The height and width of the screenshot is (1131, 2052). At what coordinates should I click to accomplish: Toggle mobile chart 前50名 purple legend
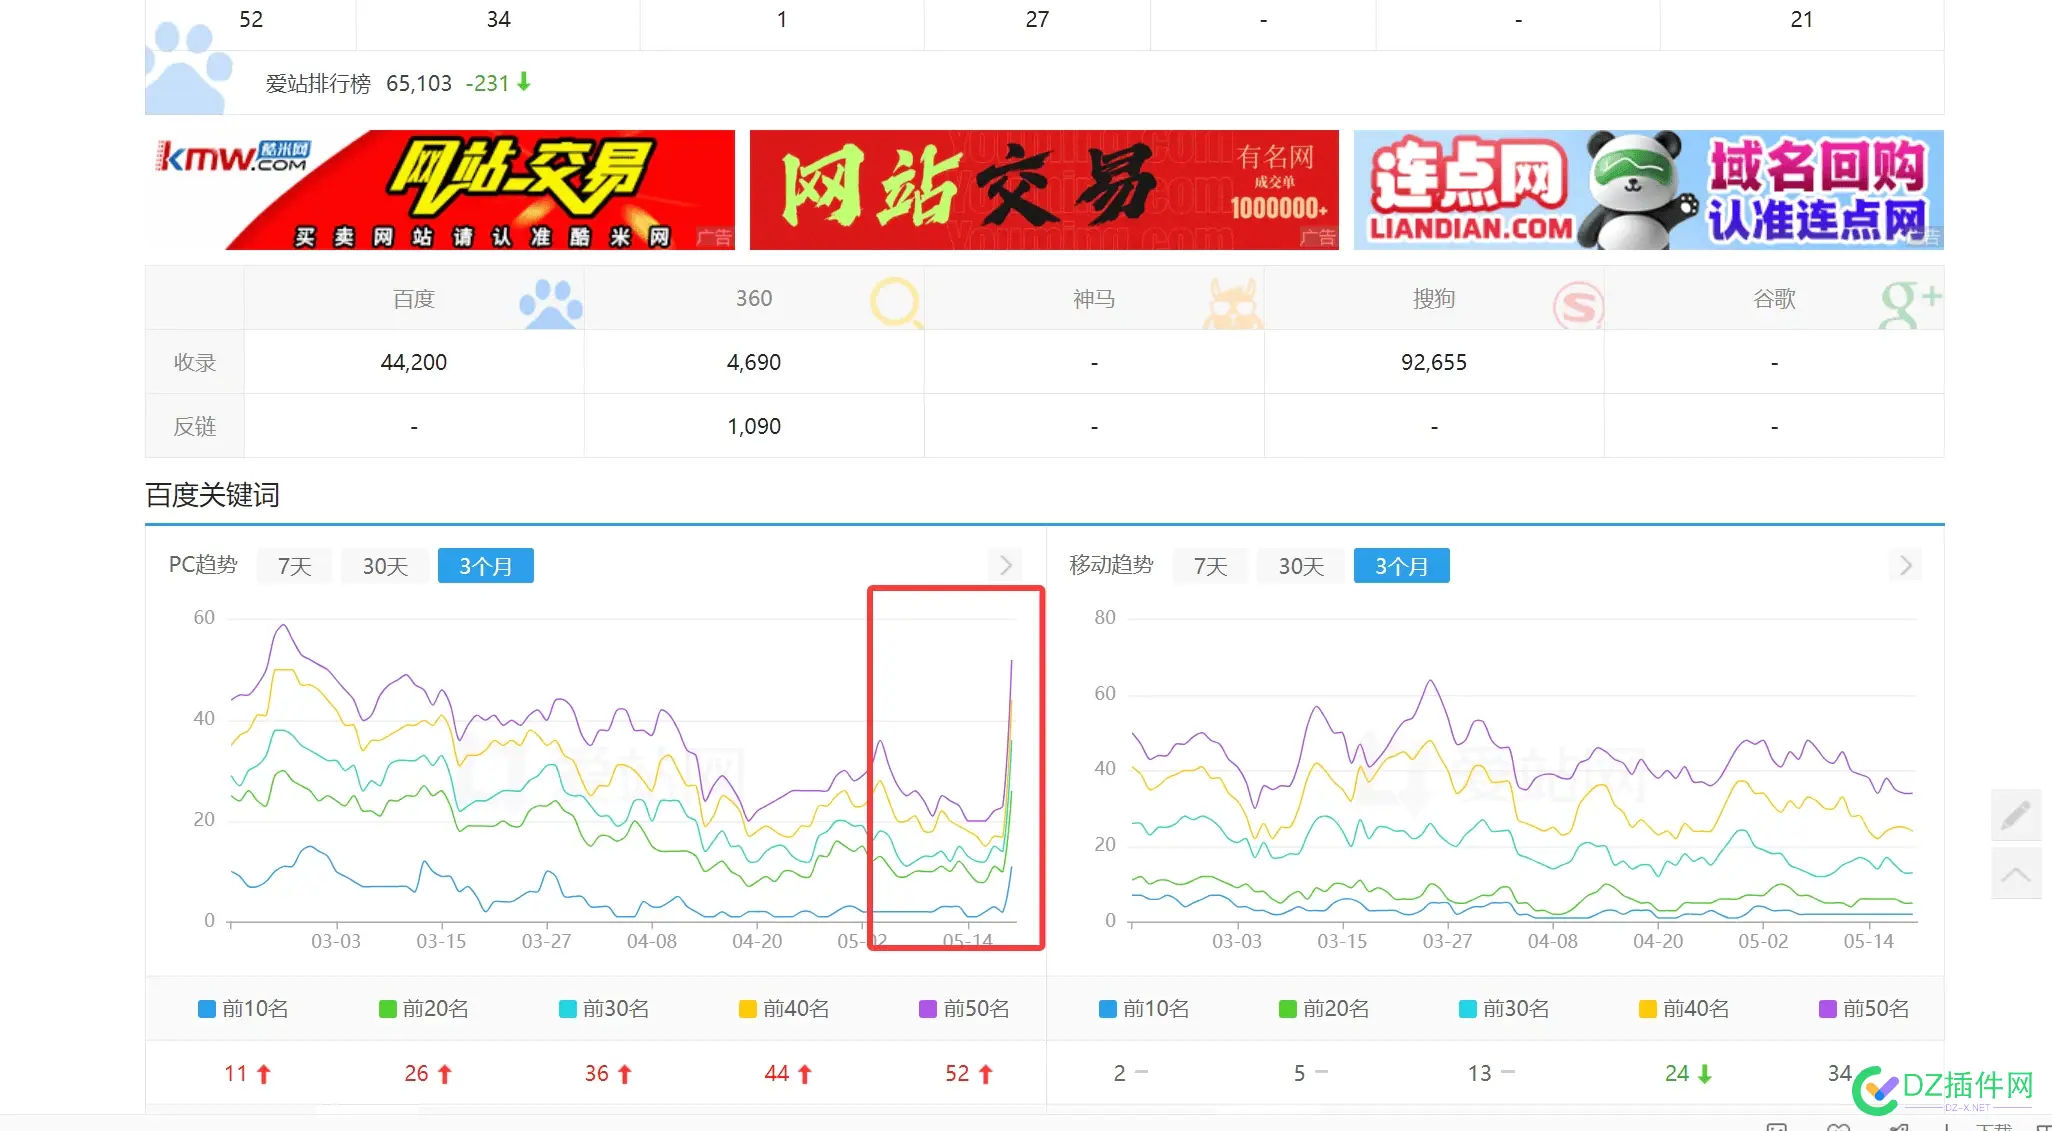click(1864, 1009)
